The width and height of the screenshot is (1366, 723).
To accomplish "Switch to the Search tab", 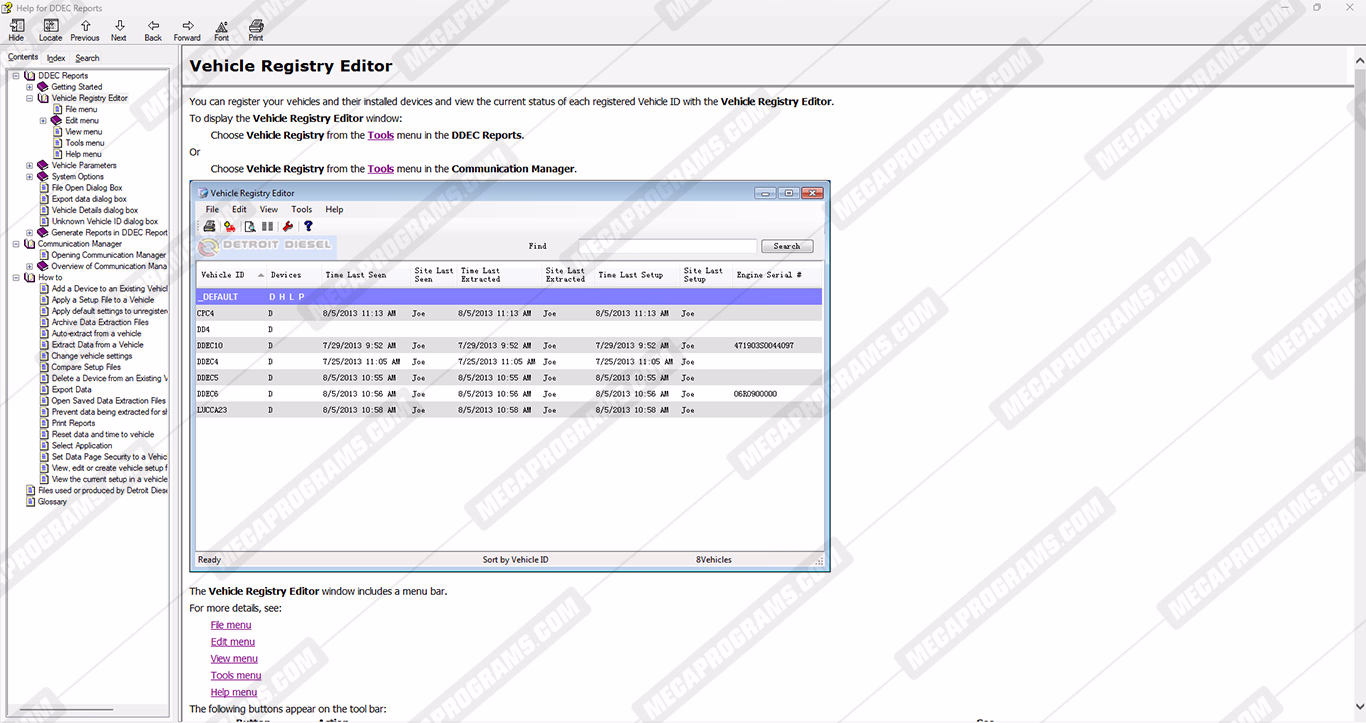I will (87, 58).
